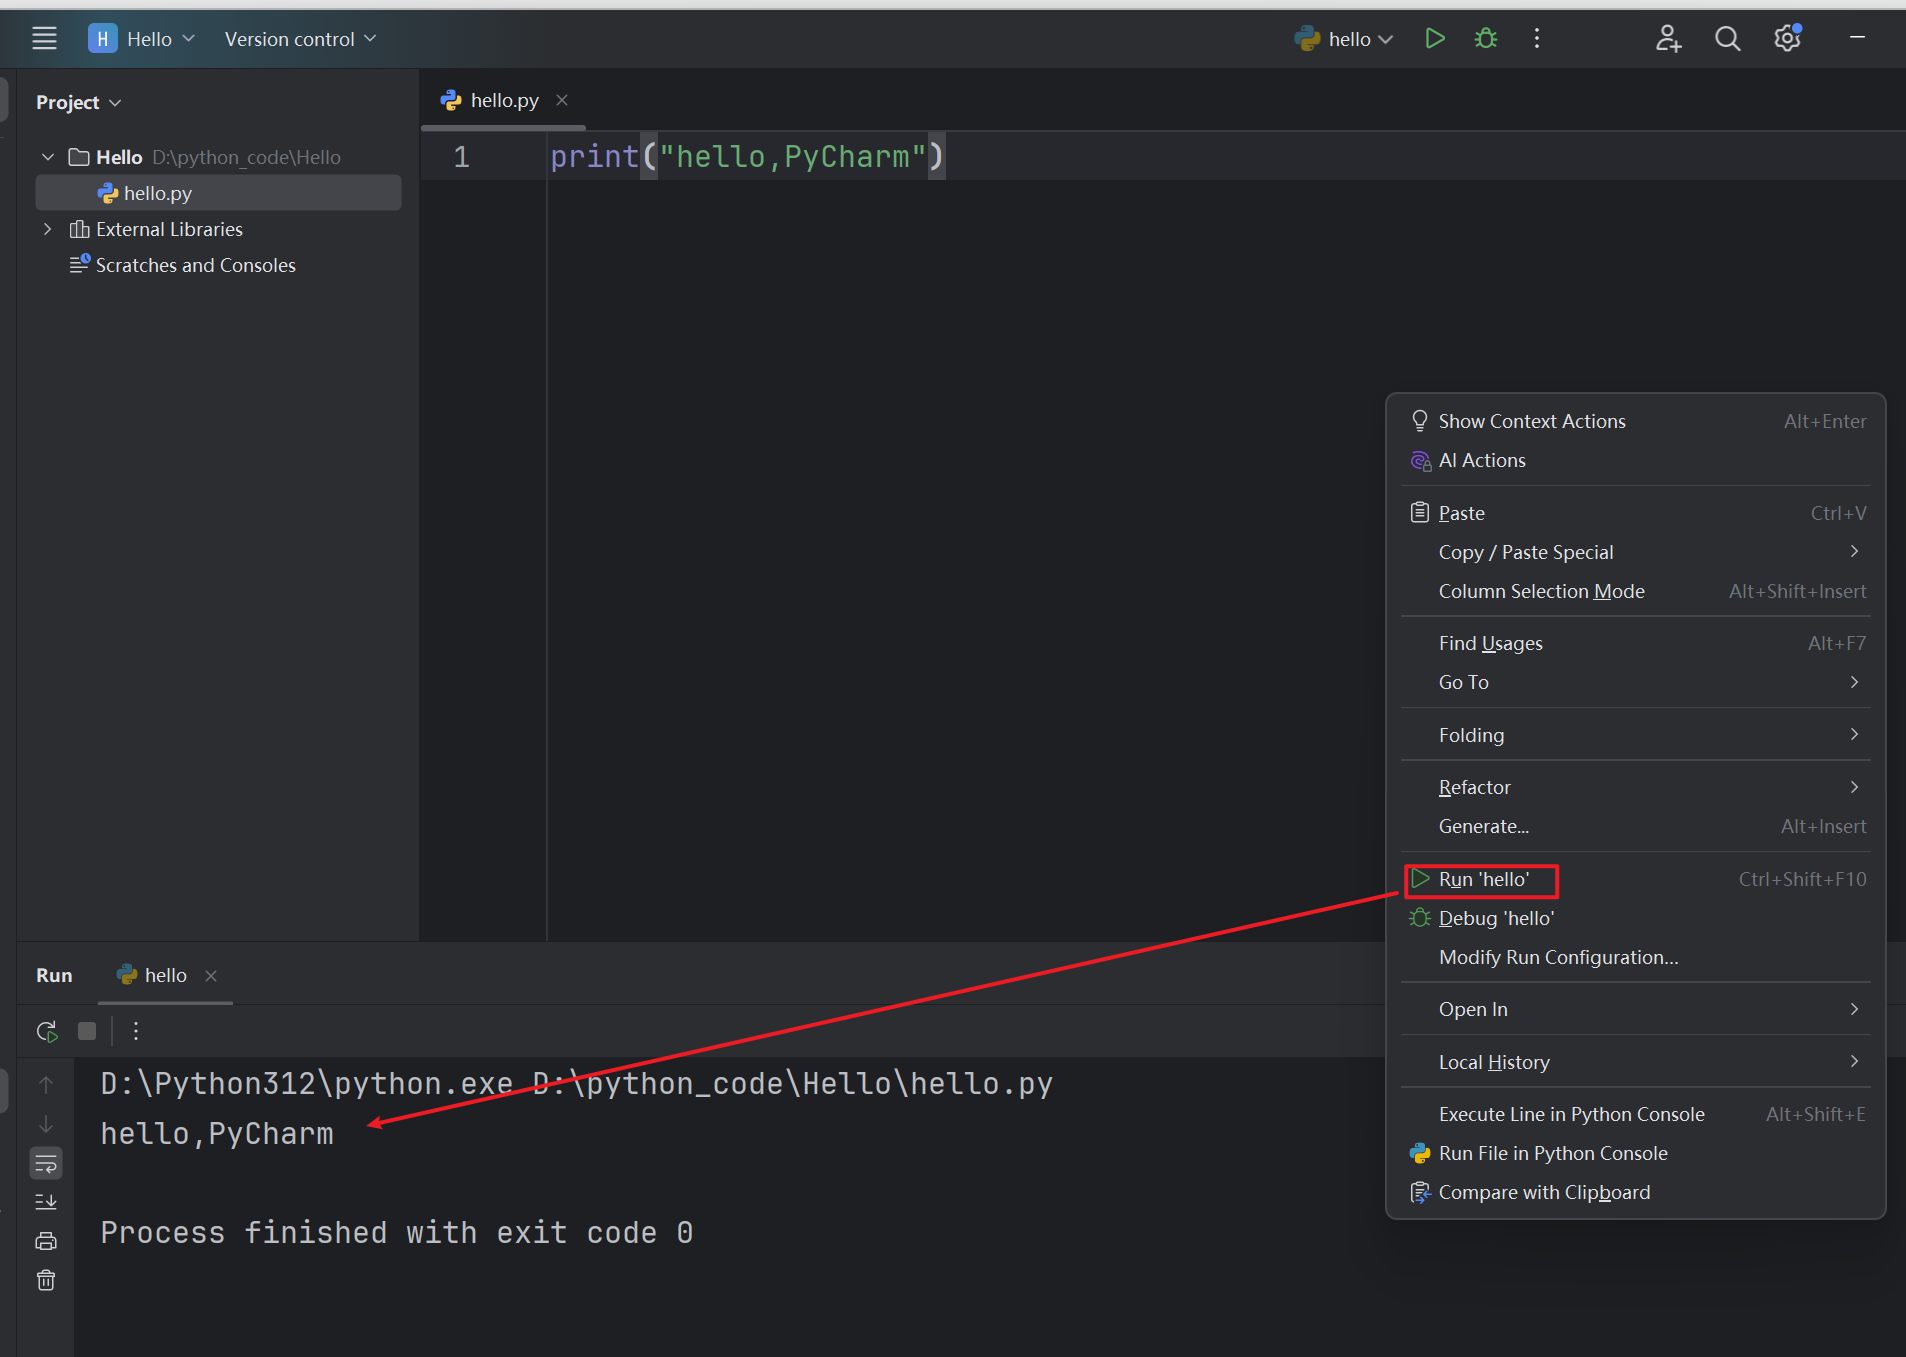
Task: Open the IDE settings gear
Action: coord(1787,38)
